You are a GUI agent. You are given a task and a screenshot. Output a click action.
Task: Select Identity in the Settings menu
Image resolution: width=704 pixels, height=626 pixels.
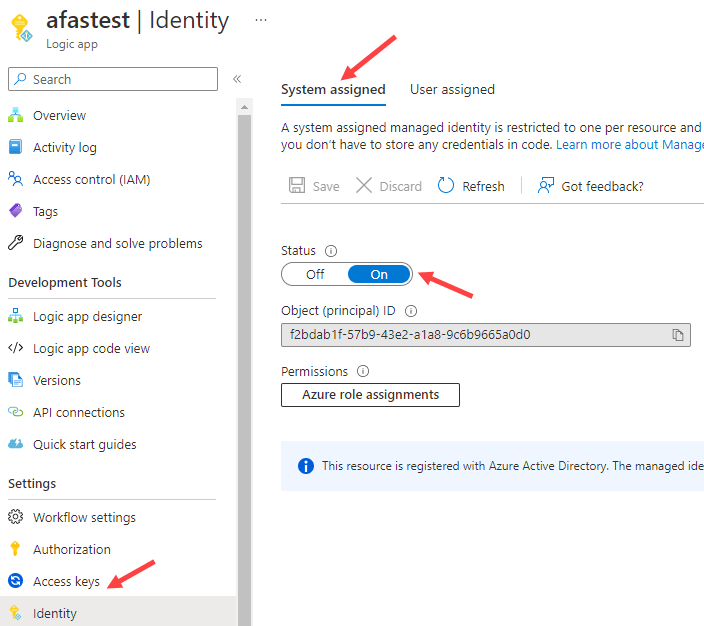pos(118,613)
